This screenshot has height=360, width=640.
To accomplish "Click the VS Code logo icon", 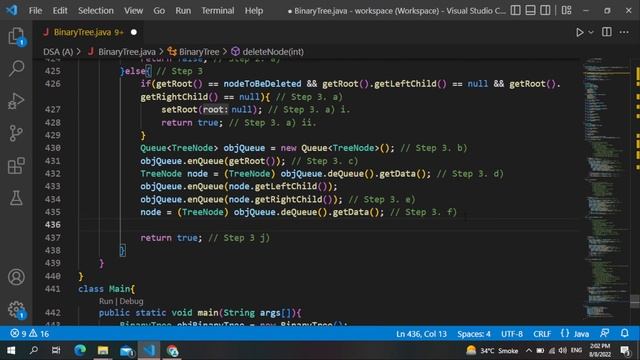I will click(12, 10).
